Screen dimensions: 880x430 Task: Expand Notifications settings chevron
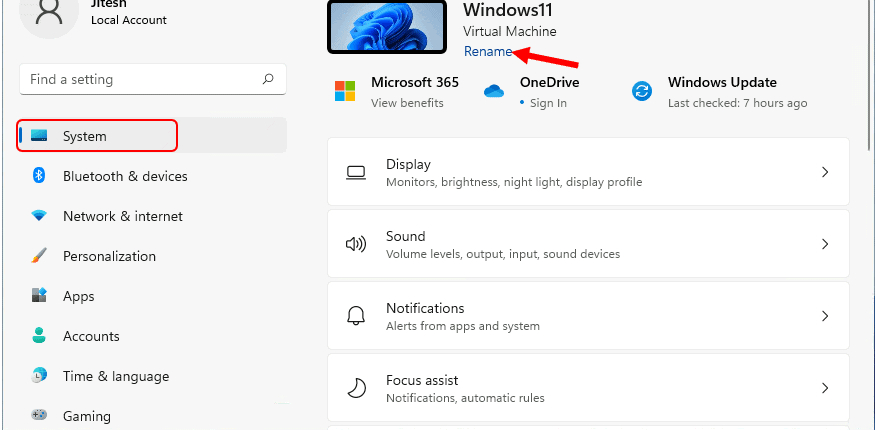tap(825, 315)
